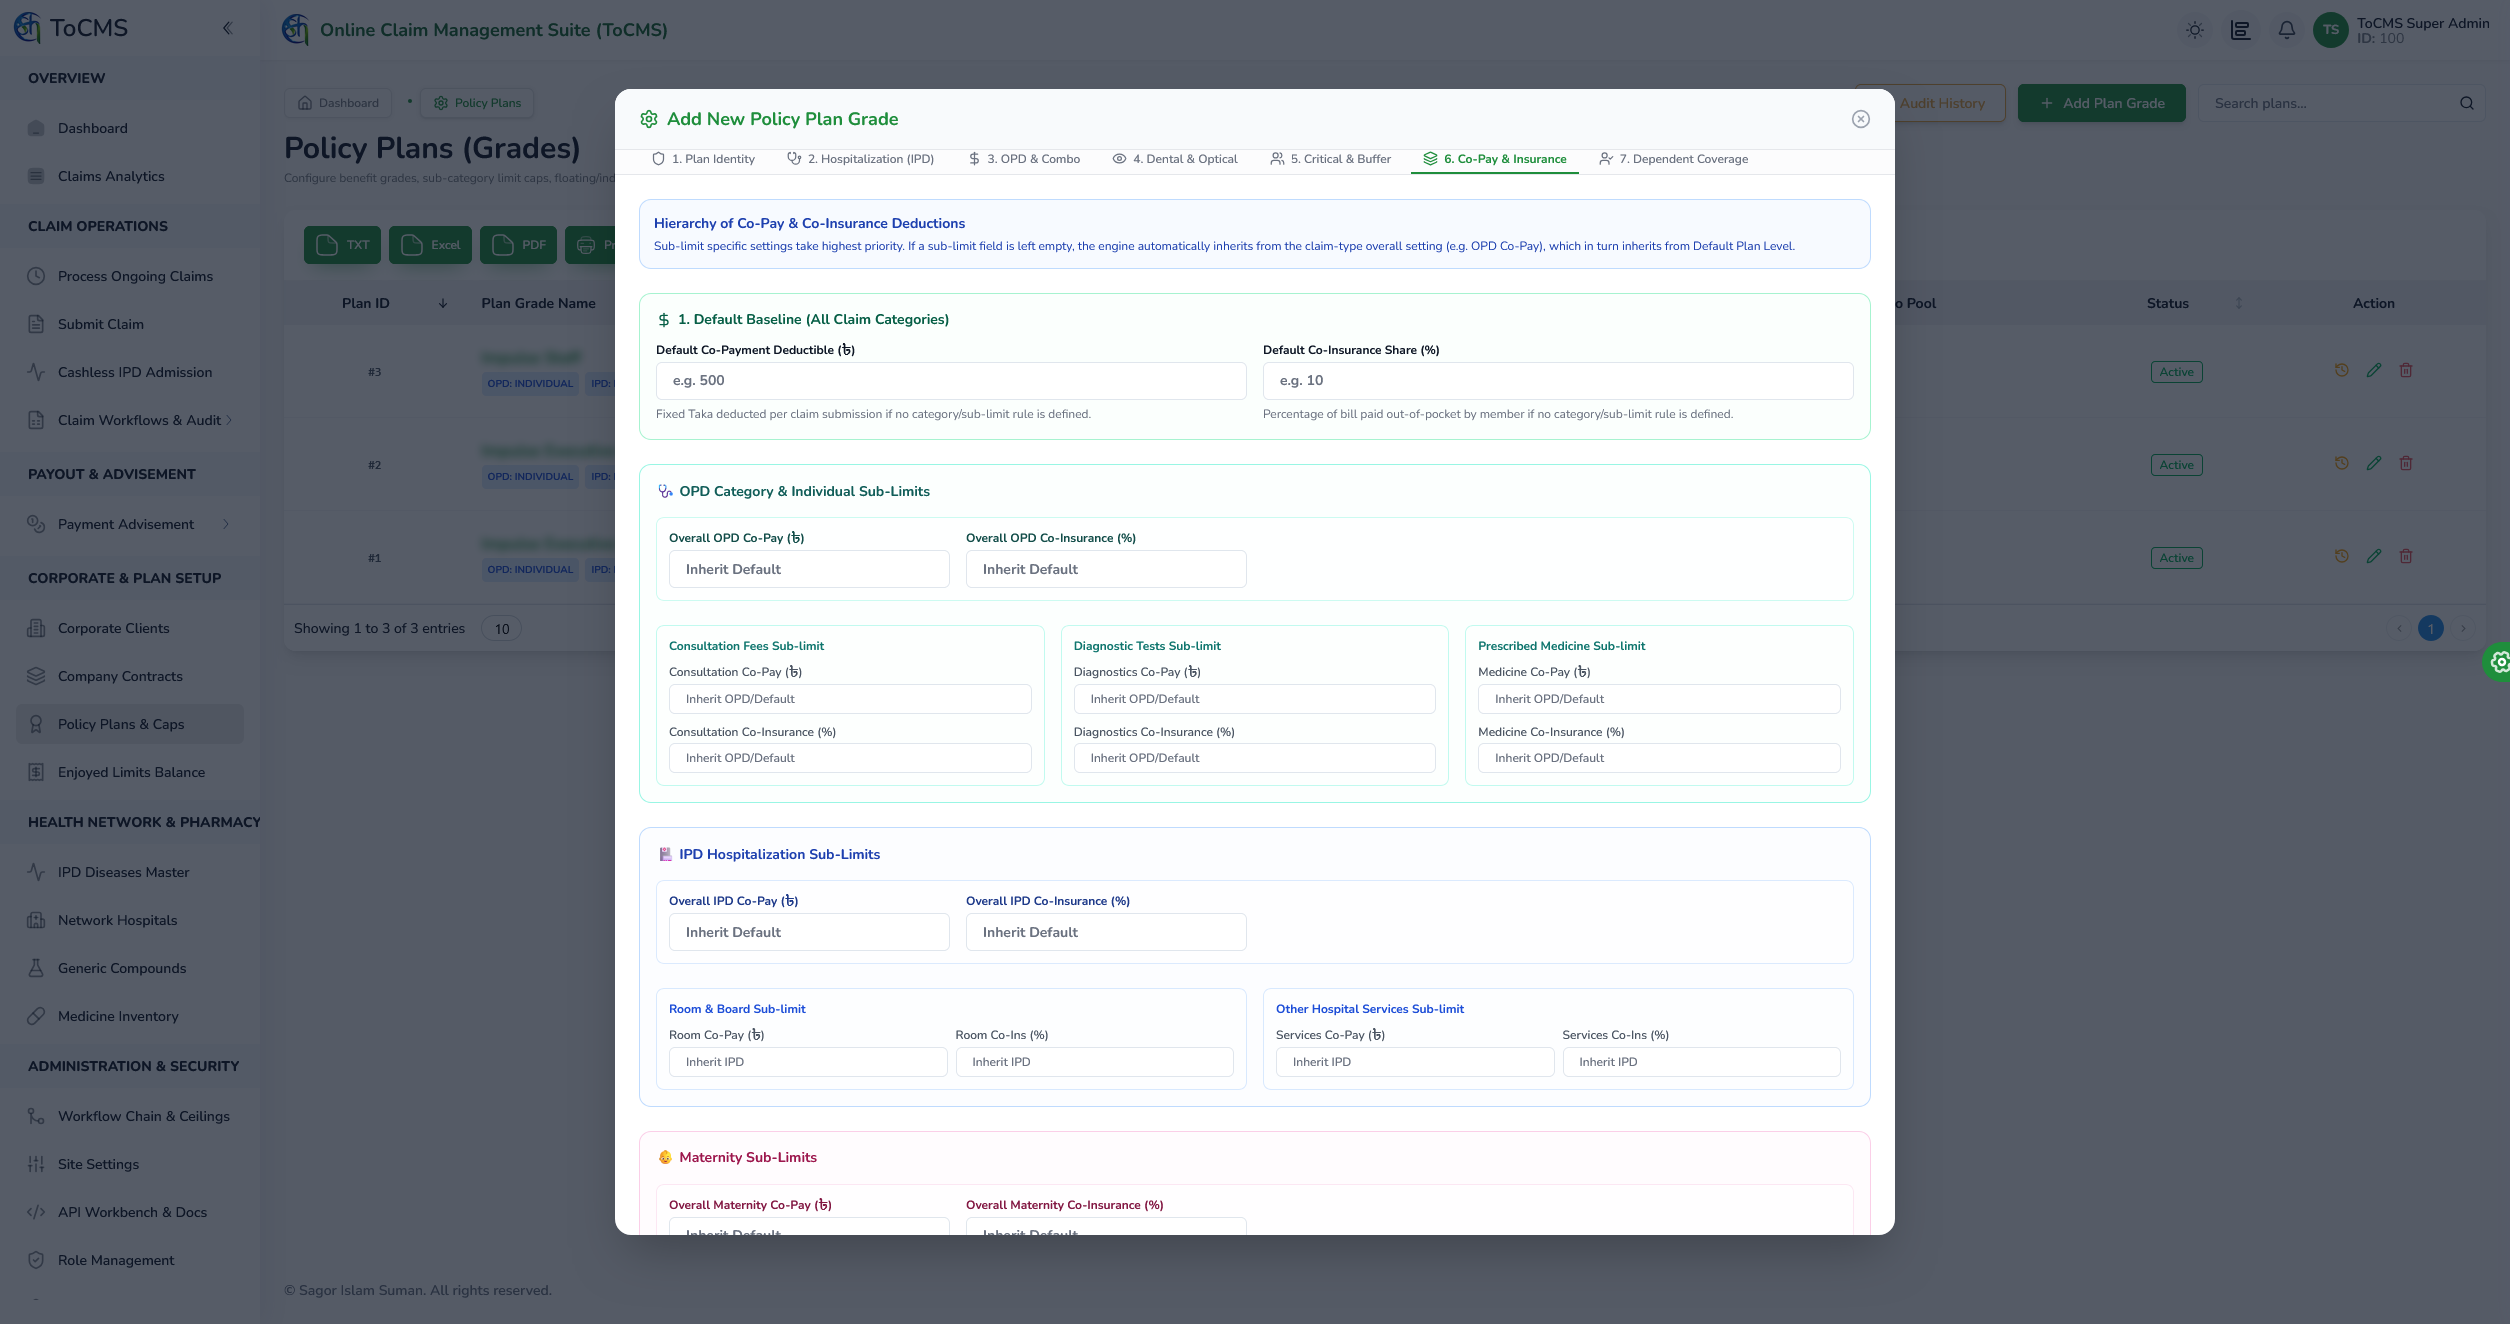The width and height of the screenshot is (2510, 1324).
Task: Open entries-per-page selector showing 10
Action: 502,629
